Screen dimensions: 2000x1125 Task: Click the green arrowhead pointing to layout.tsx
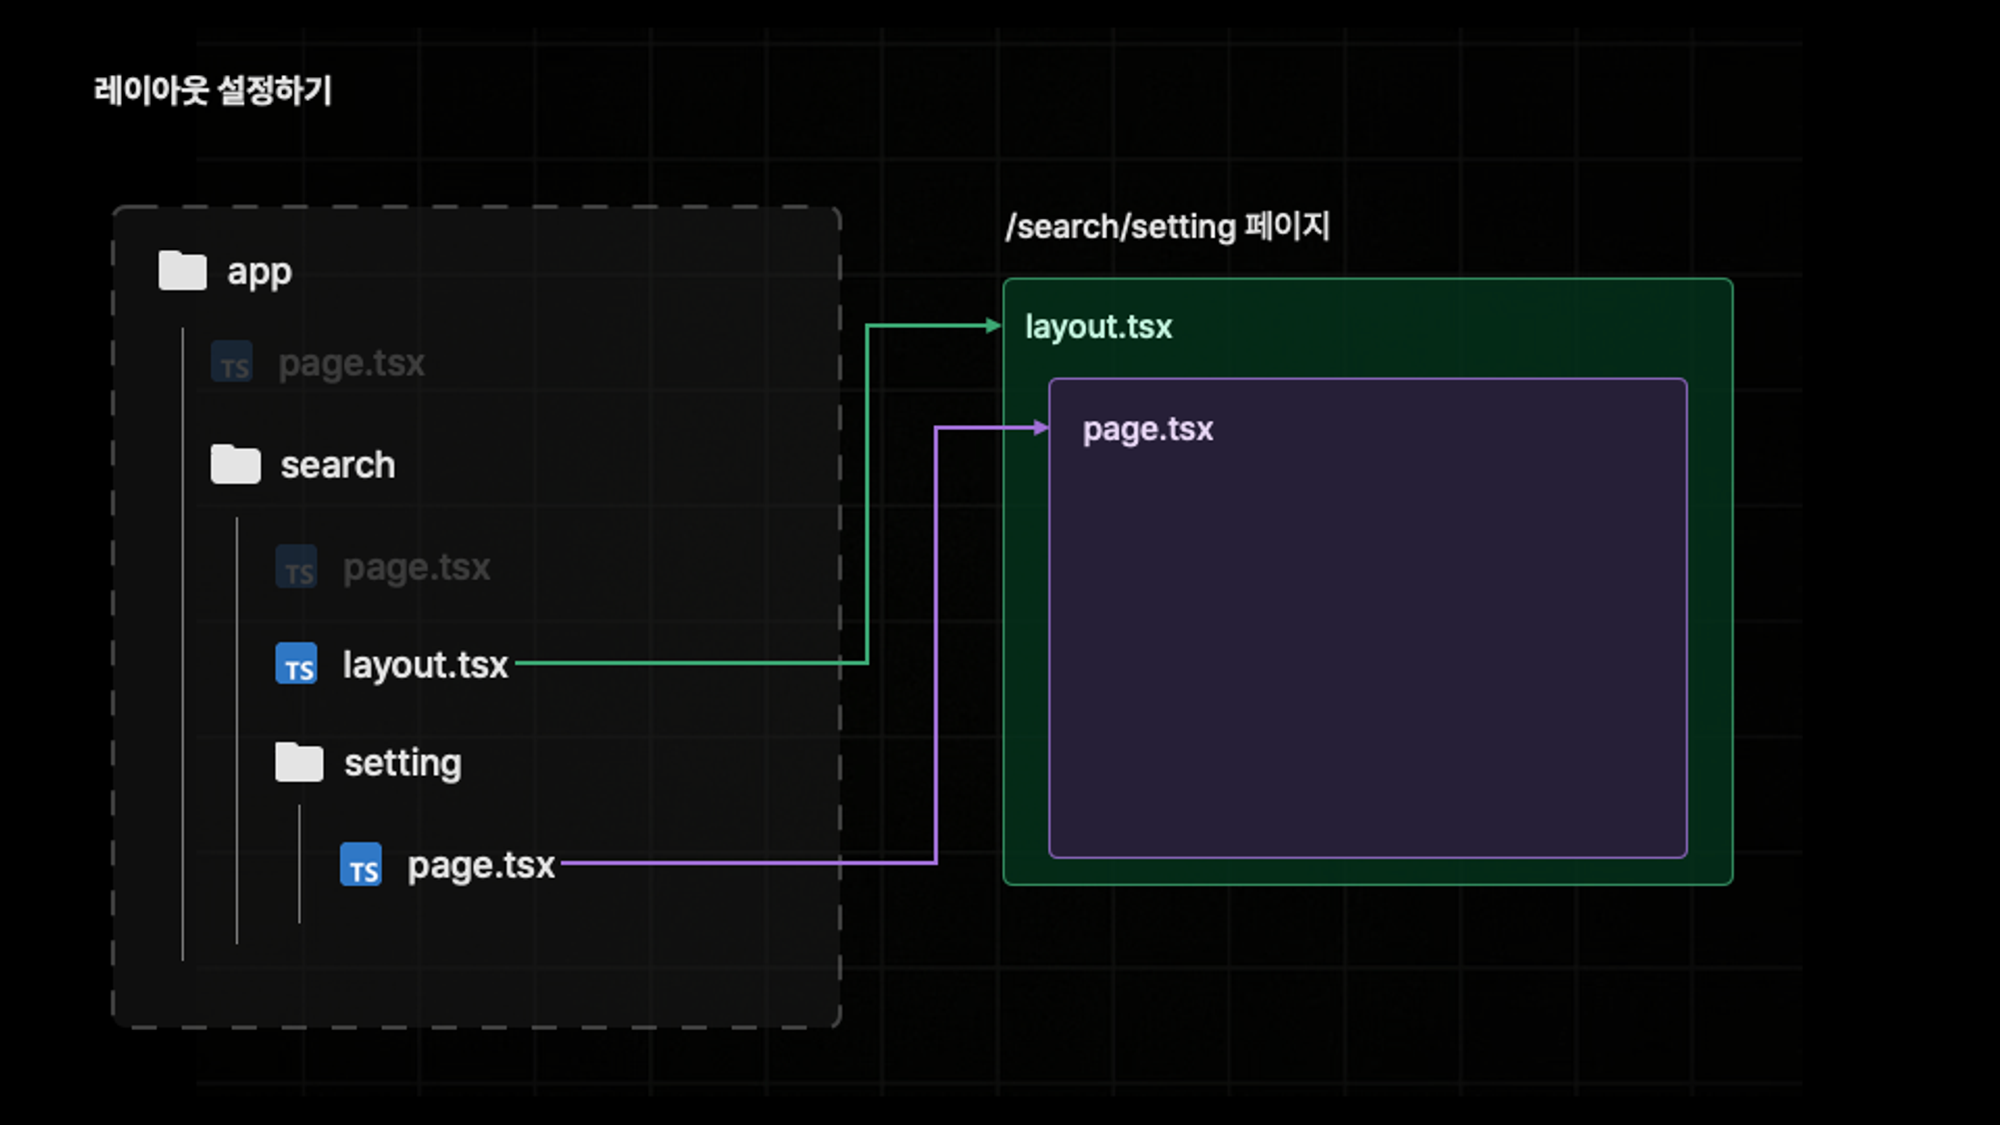[x=992, y=325]
